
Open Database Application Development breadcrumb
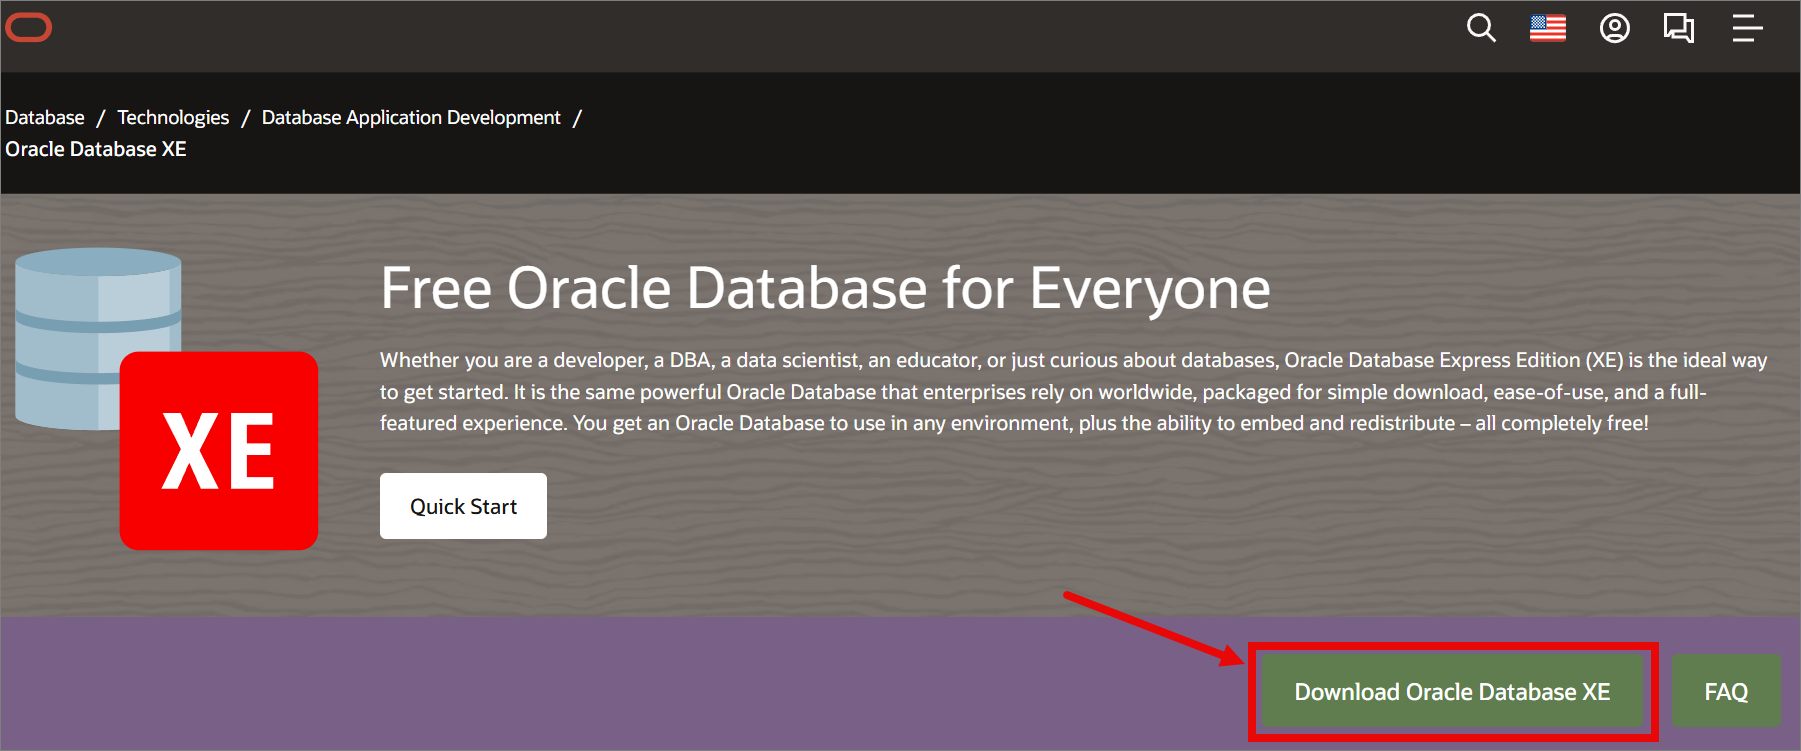point(411,117)
